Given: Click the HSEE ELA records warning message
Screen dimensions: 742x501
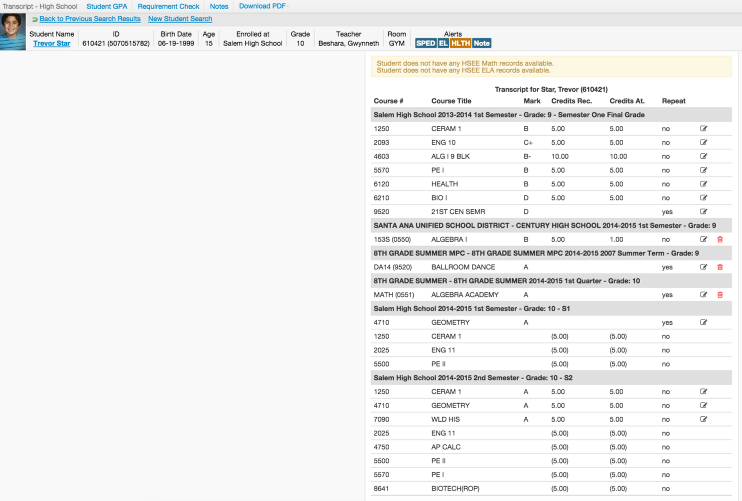Looking at the screenshot, I should click(x=463, y=70).
